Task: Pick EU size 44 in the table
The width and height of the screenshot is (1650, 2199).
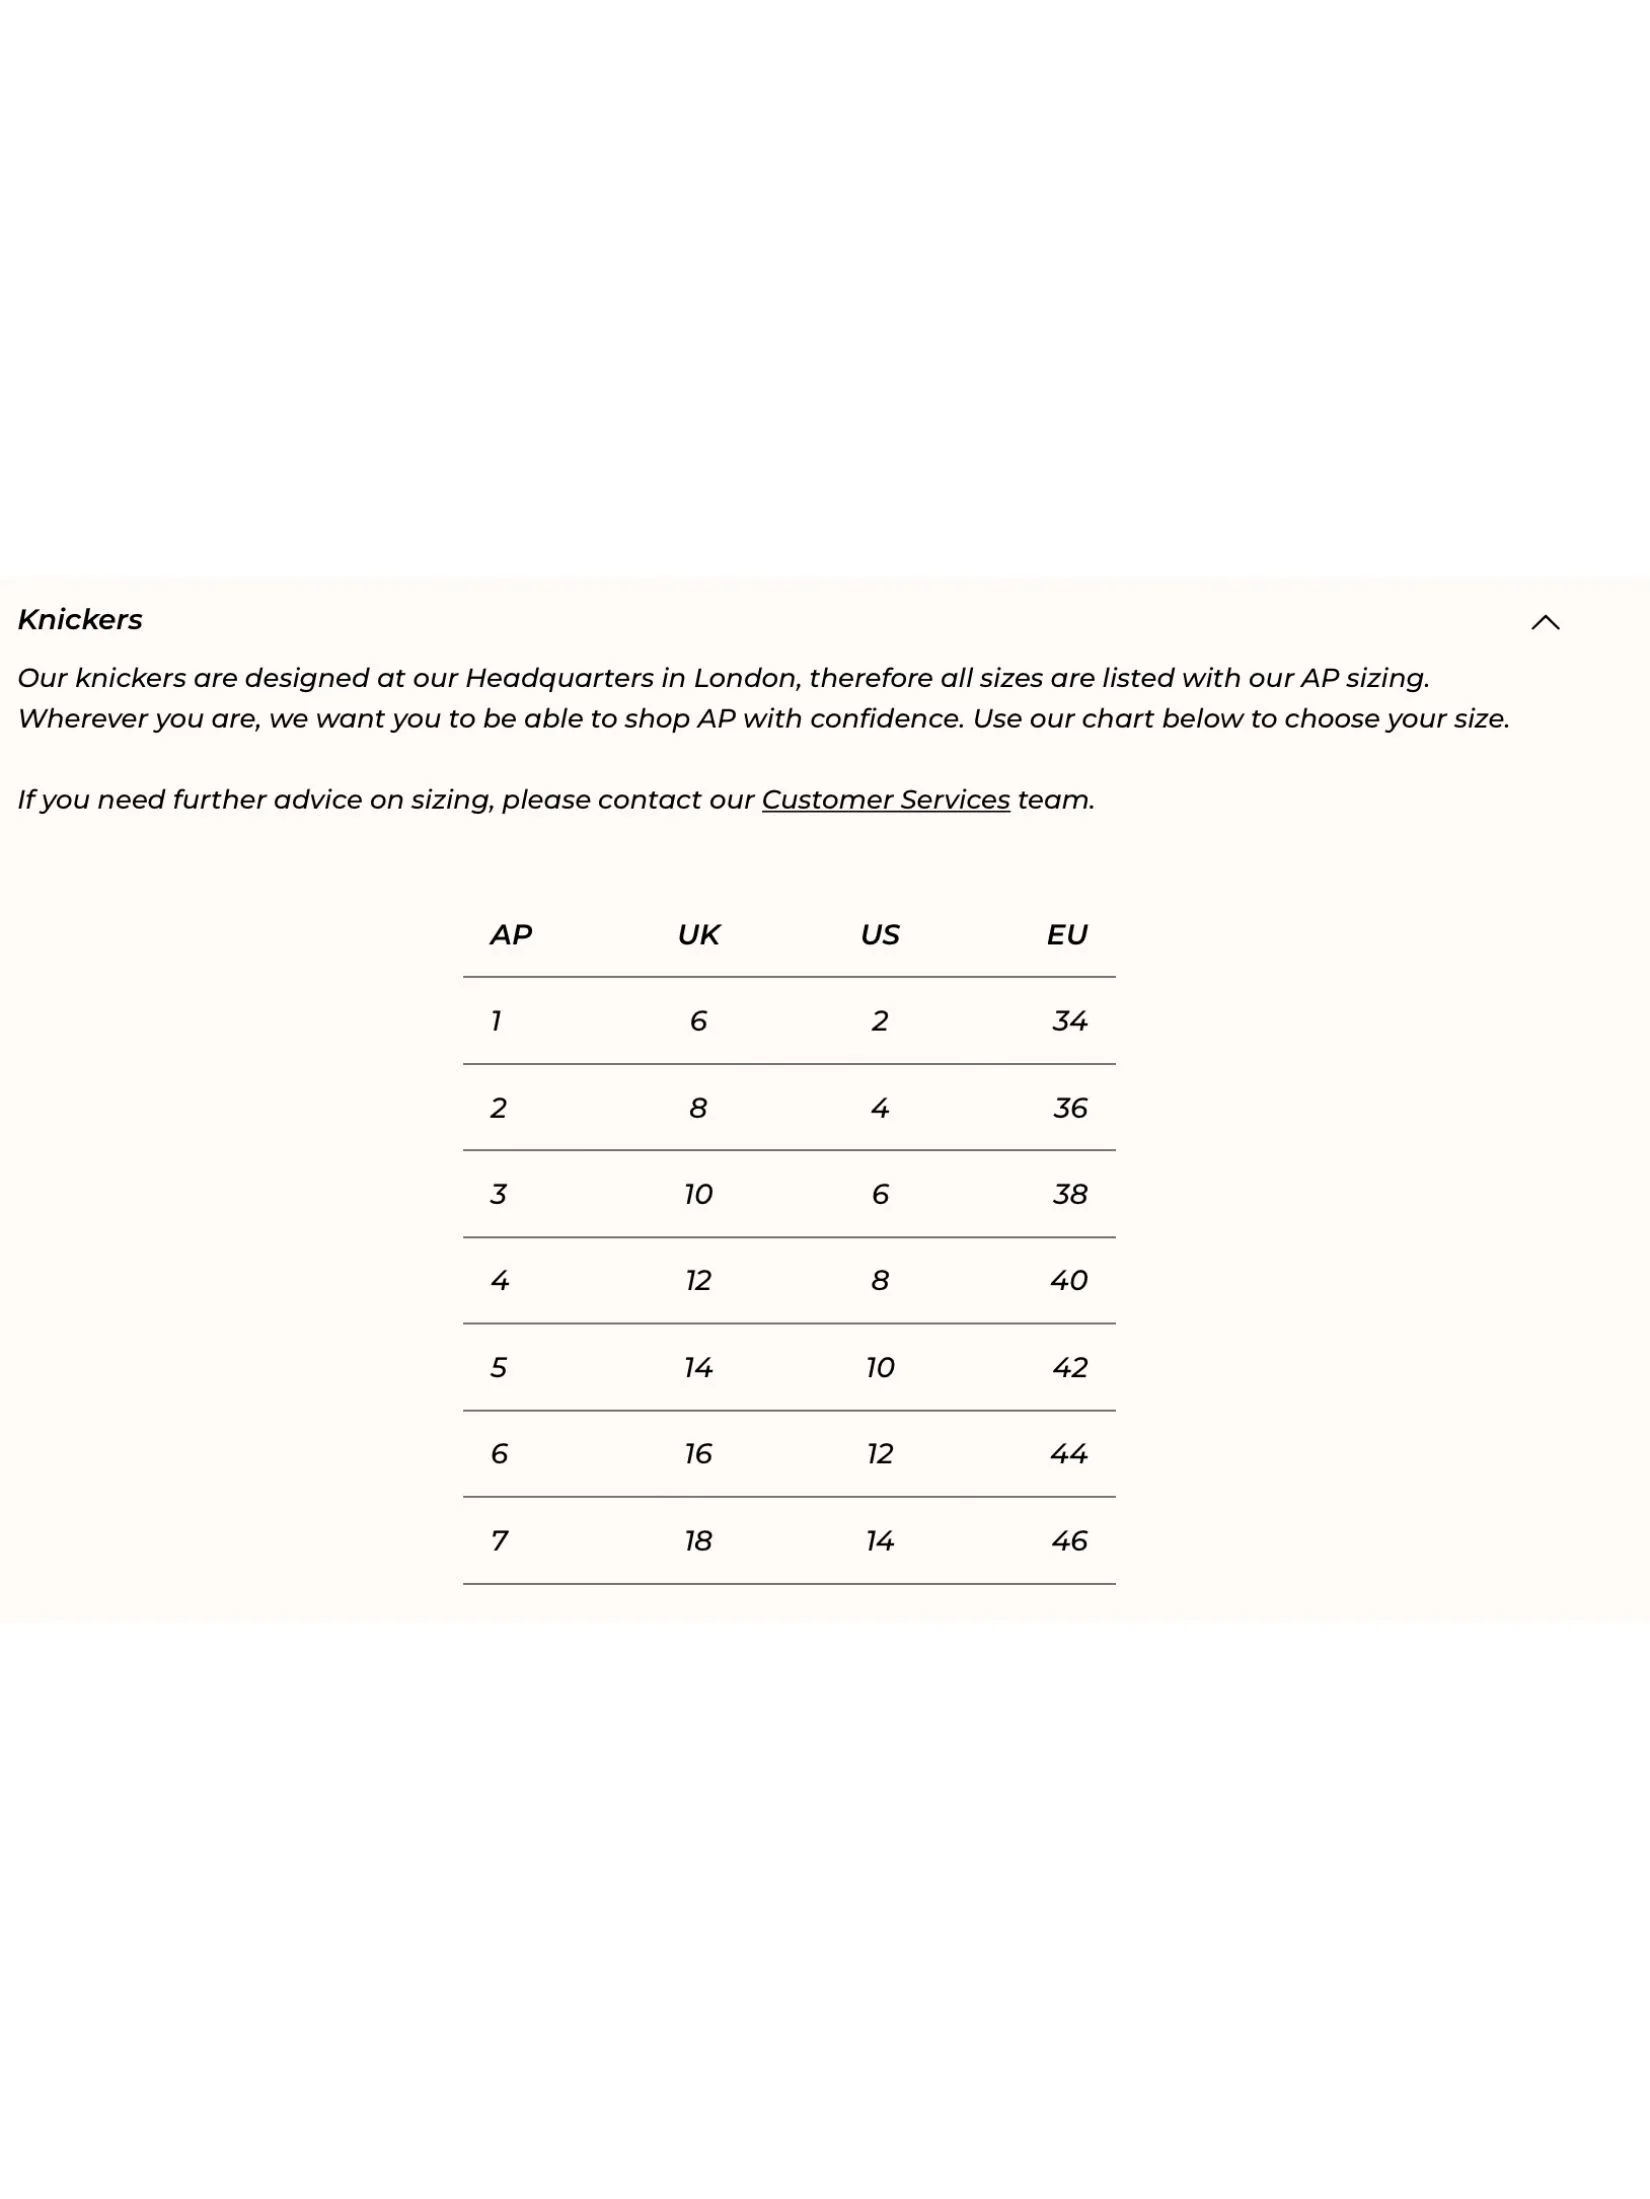Action: 1069,1454
